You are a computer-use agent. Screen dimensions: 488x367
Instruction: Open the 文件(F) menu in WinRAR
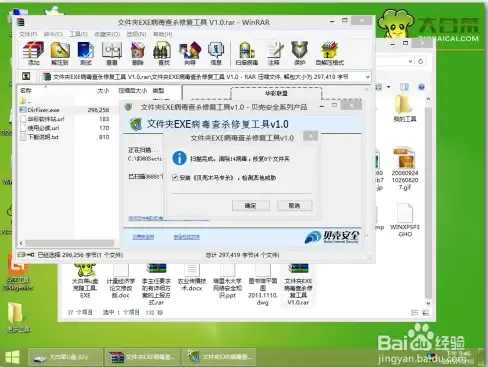pyautogui.click(x=28, y=34)
